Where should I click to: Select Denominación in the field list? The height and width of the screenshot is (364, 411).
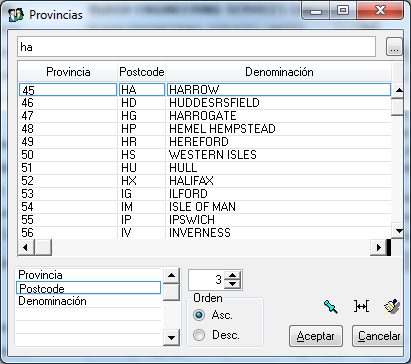pyautogui.click(x=89, y=301)
